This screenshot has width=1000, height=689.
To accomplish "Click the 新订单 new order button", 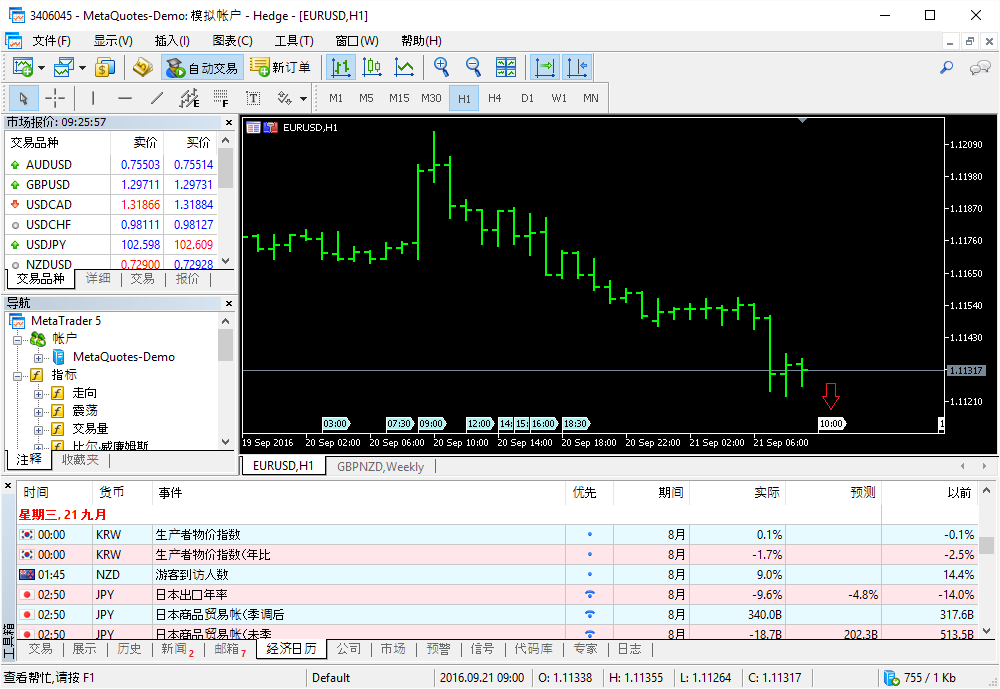I will 281,67.
